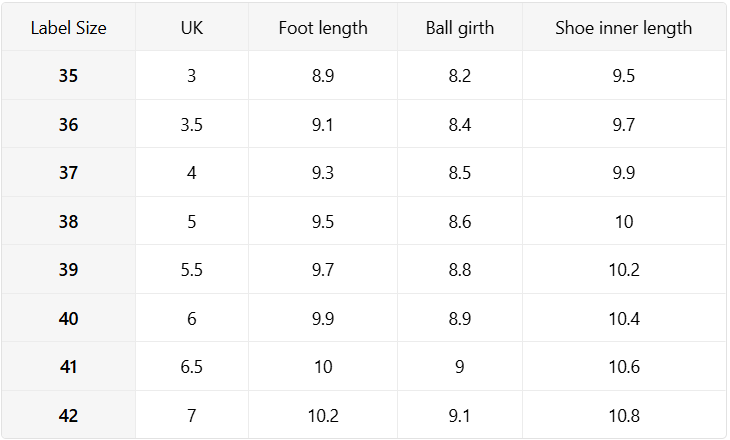Select the Shoe inner length header
Screen dimensions: 730x440
623,27
